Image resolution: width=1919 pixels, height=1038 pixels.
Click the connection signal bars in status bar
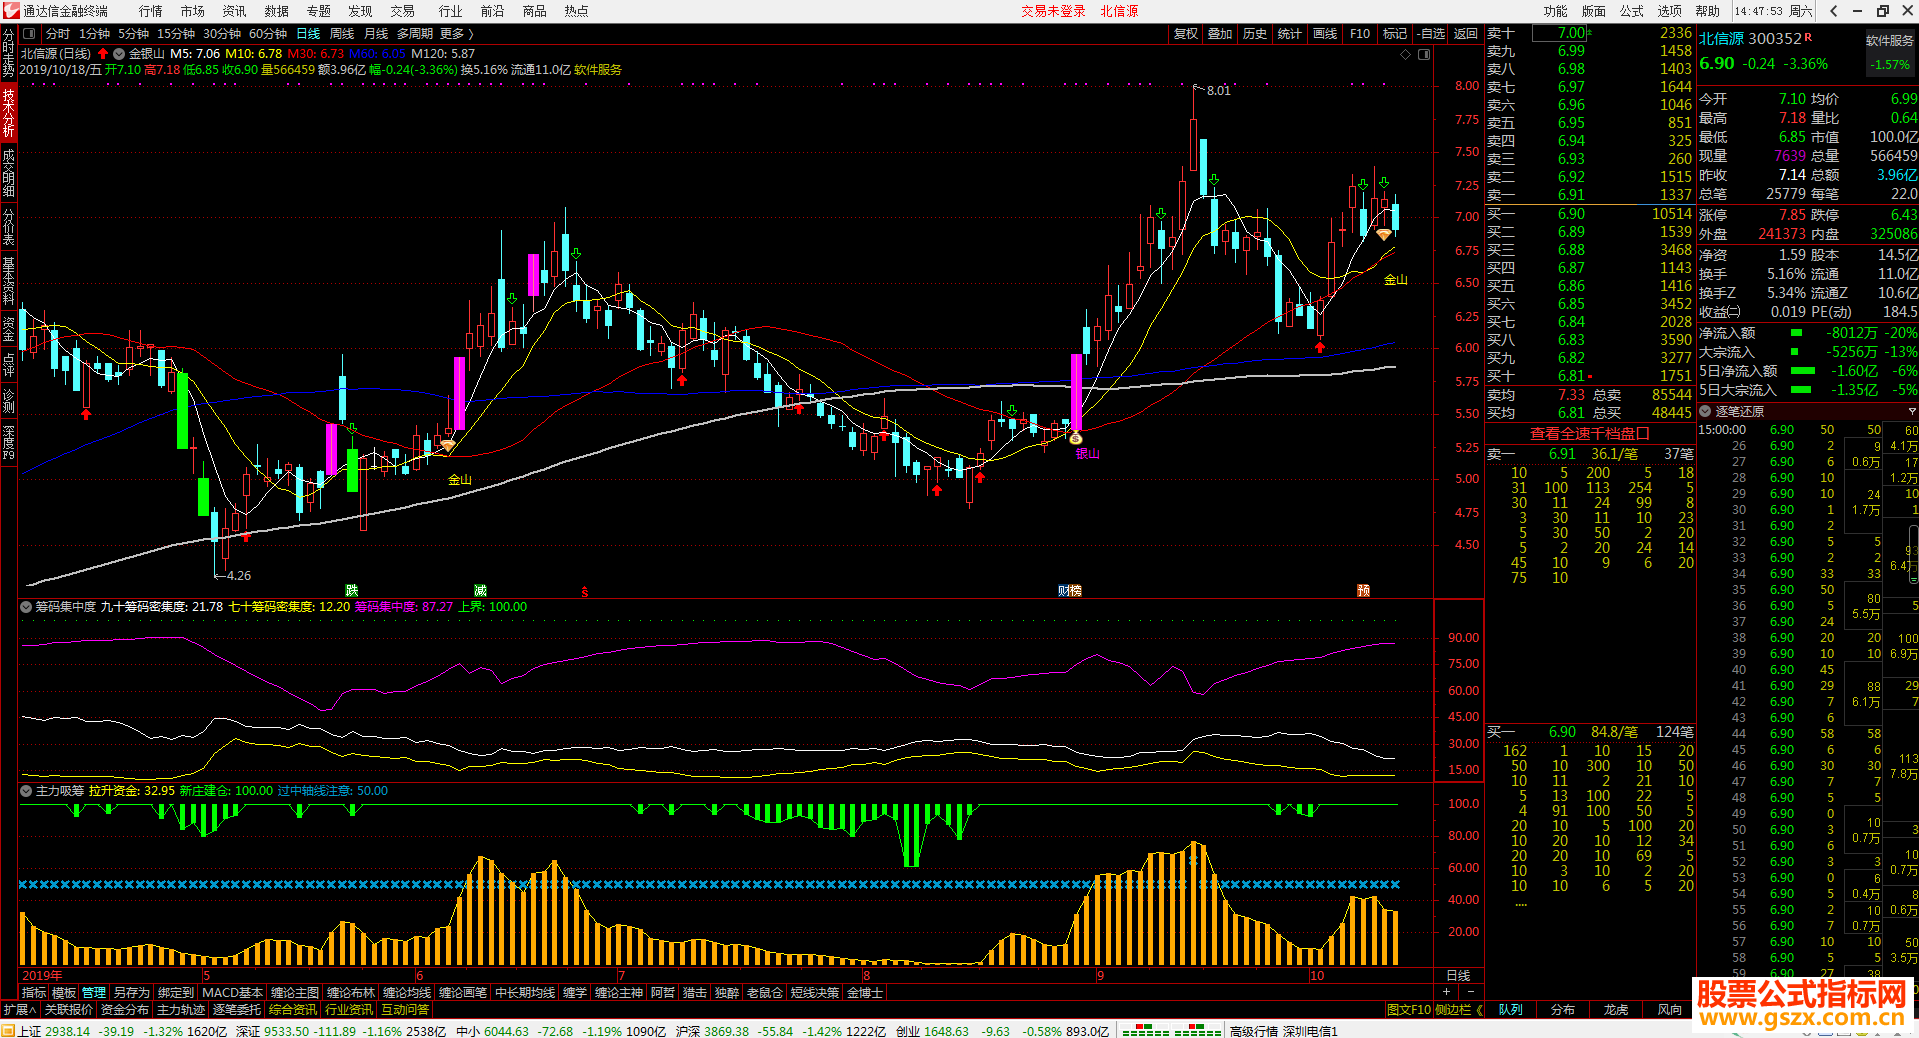click(1171, 1031)
